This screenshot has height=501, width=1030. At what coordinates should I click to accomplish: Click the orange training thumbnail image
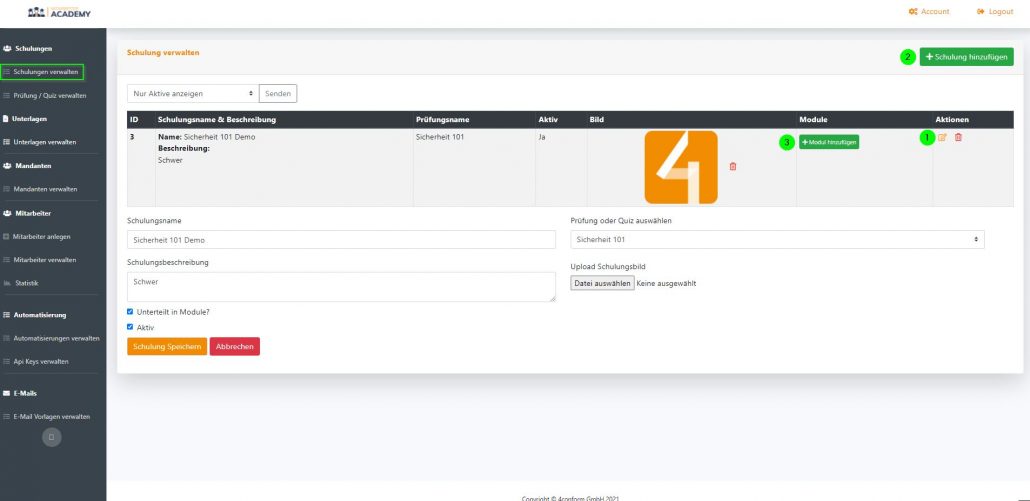click(680, 167)
